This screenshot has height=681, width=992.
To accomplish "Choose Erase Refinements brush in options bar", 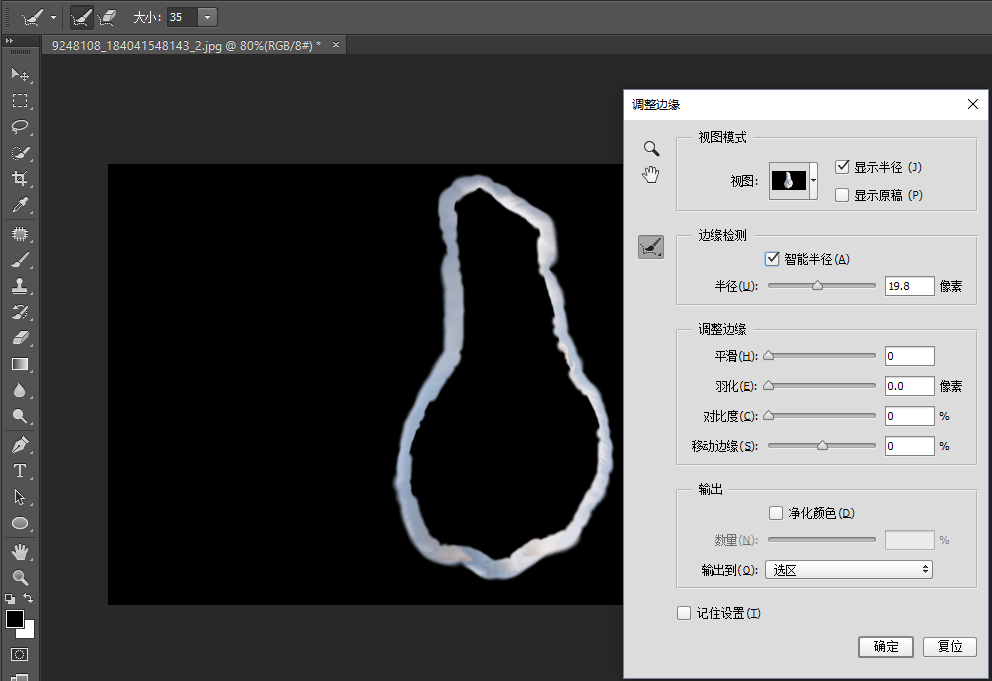I will [x=108, y=17].
